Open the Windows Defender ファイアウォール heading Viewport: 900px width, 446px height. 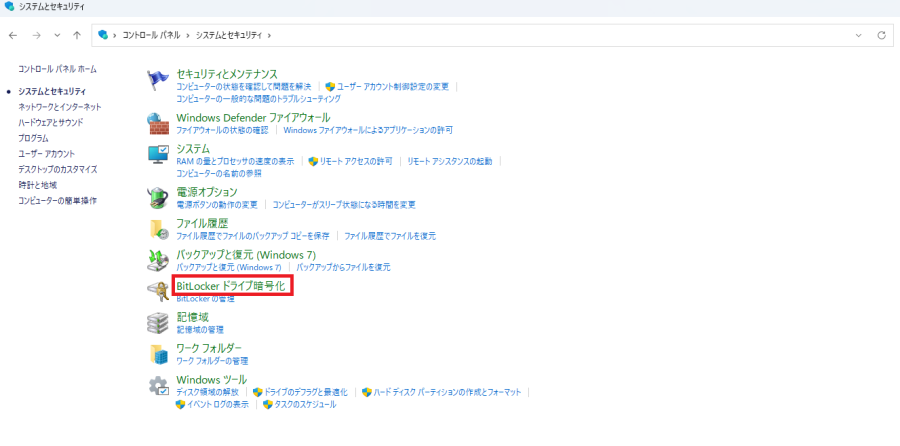[253, 118]
